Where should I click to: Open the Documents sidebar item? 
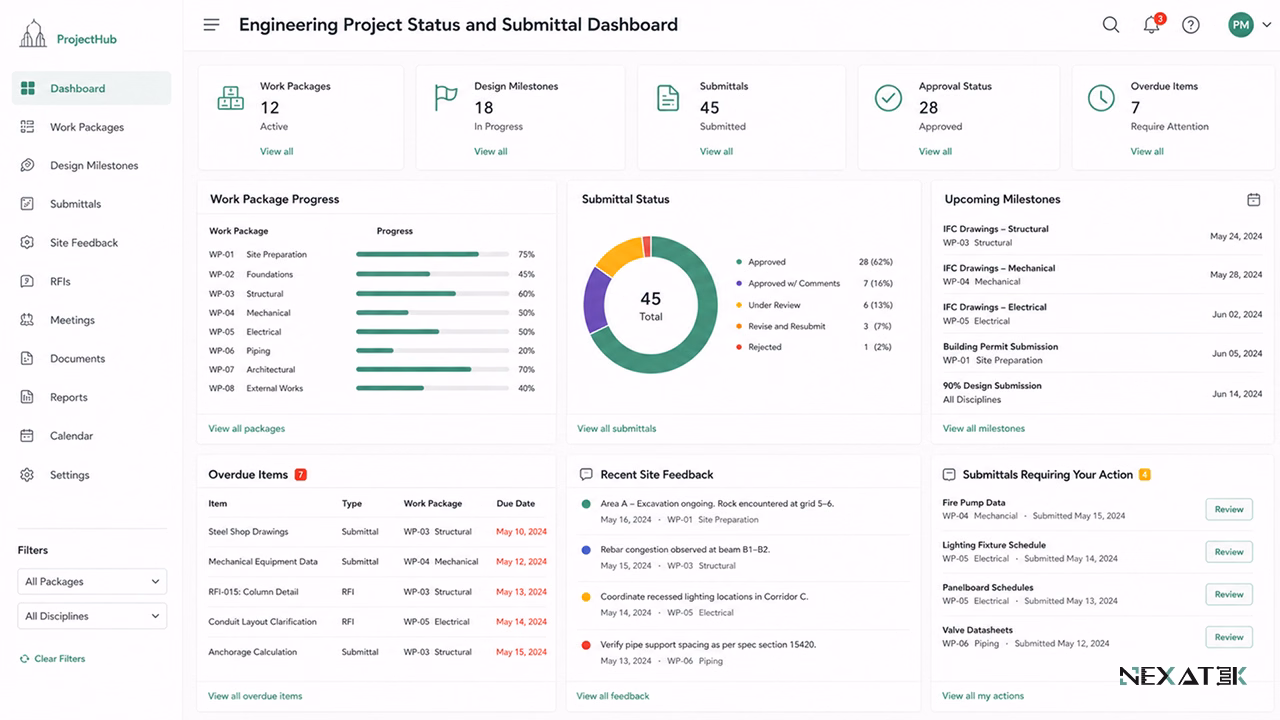(77, 358)
